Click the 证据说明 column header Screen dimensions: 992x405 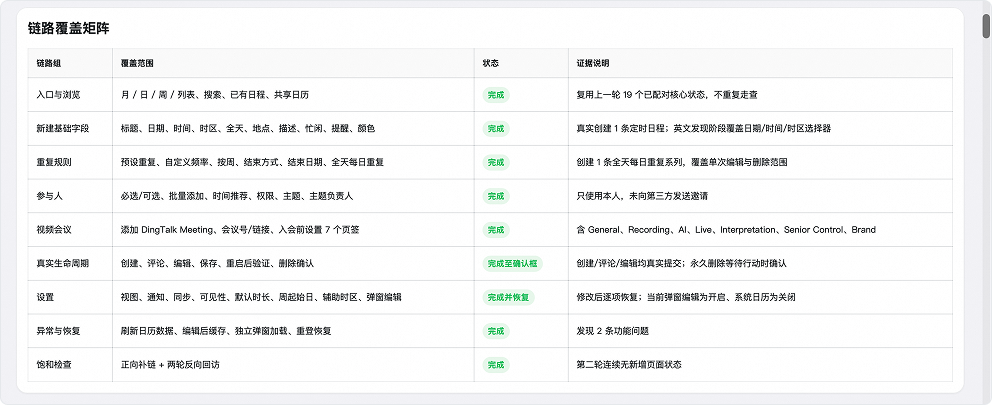(x=593, y=63)
